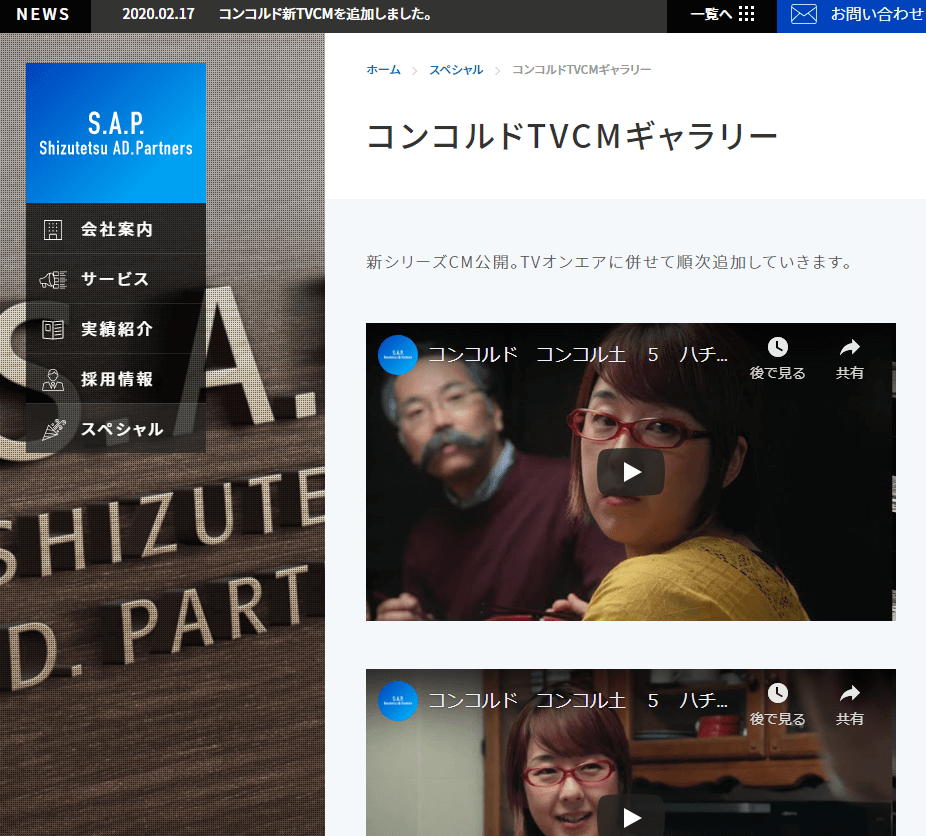Click the S.A.P. Shizutetsu AD.Partners logo

coord(116,133)
